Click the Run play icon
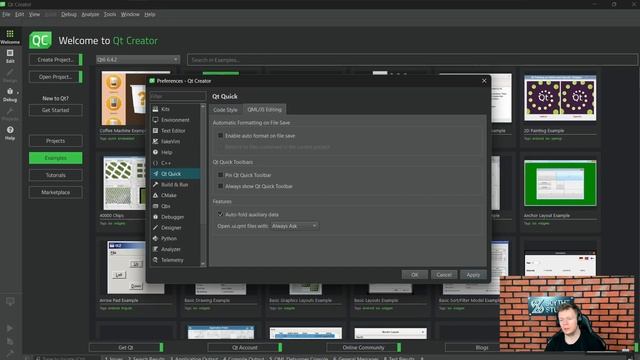Image resolution: width=640 pixels, height=360 pixels. 10,328
